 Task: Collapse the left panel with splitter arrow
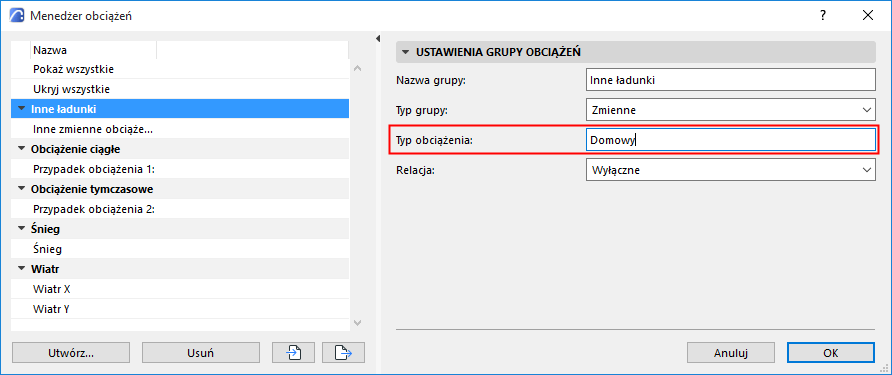click(x=378, y=39)
